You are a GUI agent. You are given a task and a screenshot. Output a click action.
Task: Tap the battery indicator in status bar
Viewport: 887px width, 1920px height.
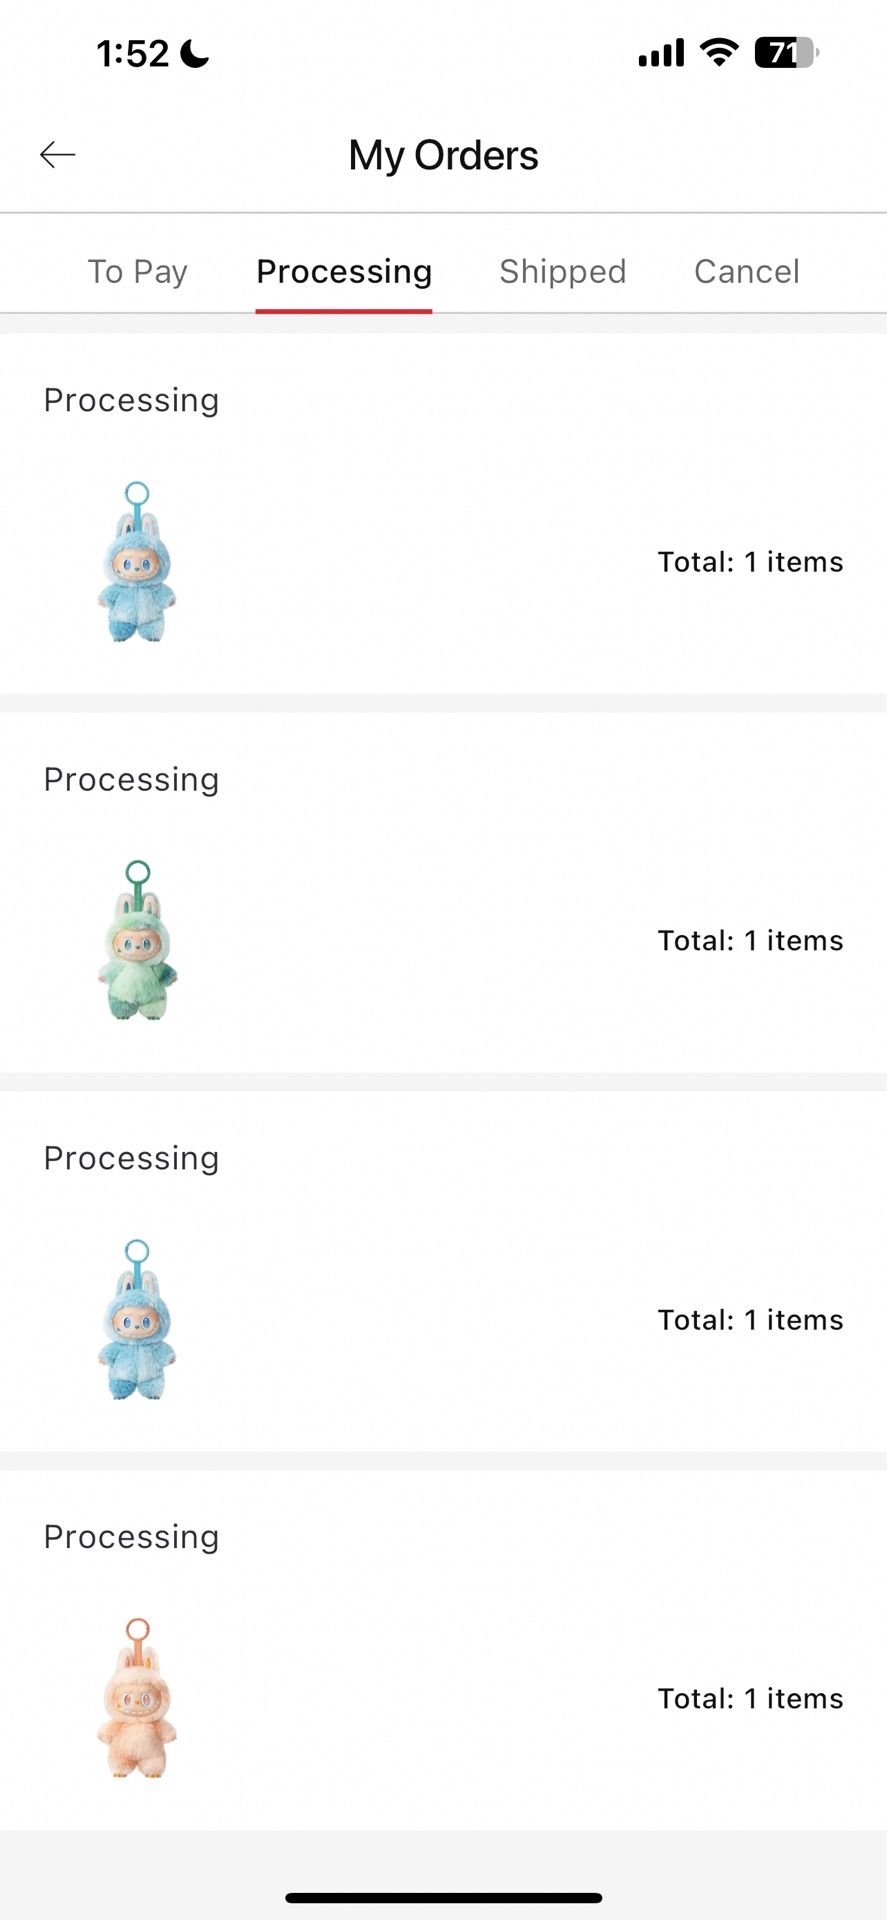tap(787, 52)
